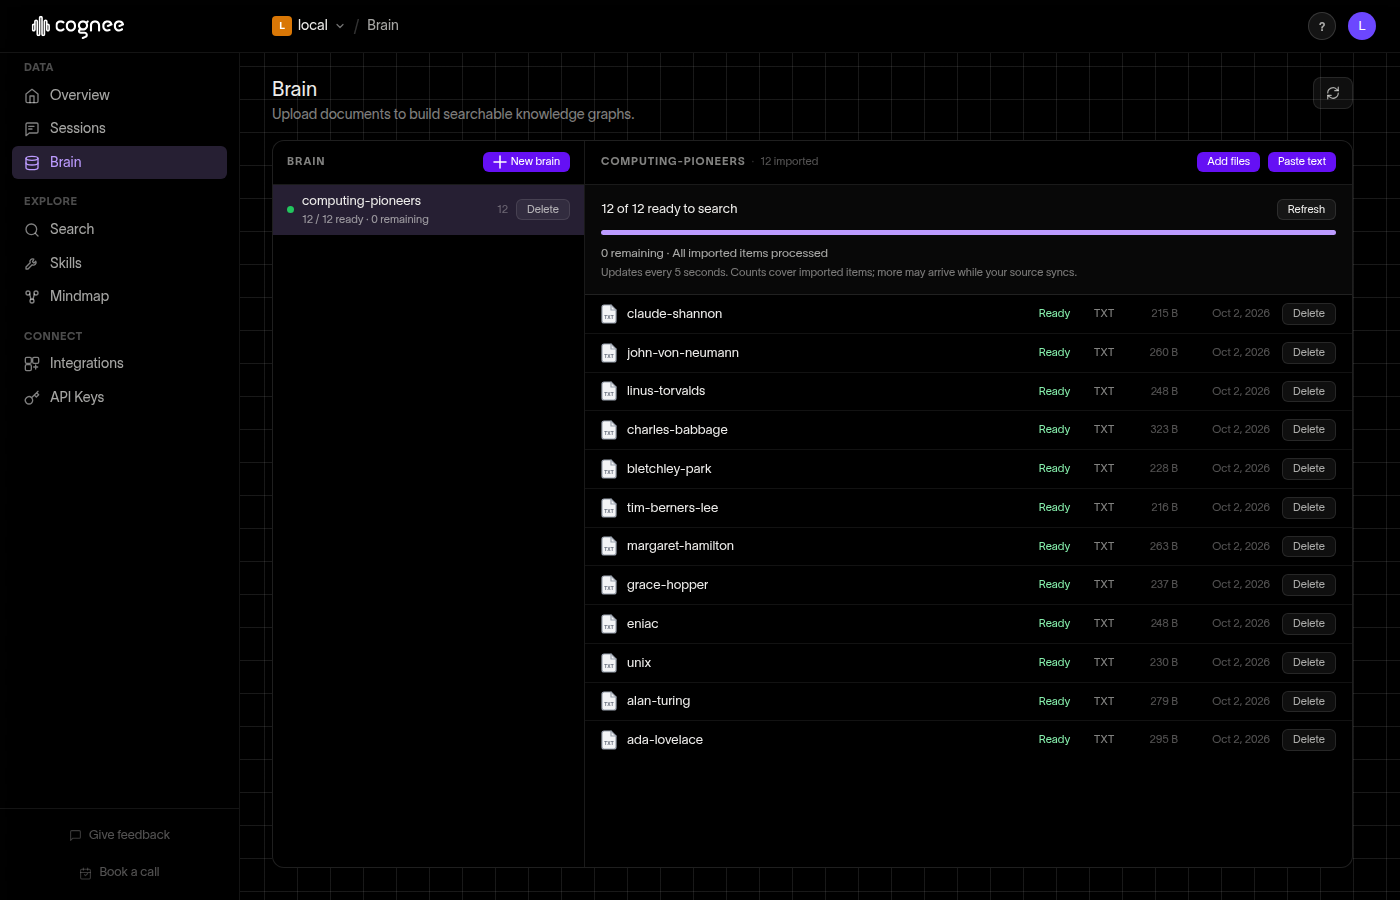Create a New brain

point(526,162)
